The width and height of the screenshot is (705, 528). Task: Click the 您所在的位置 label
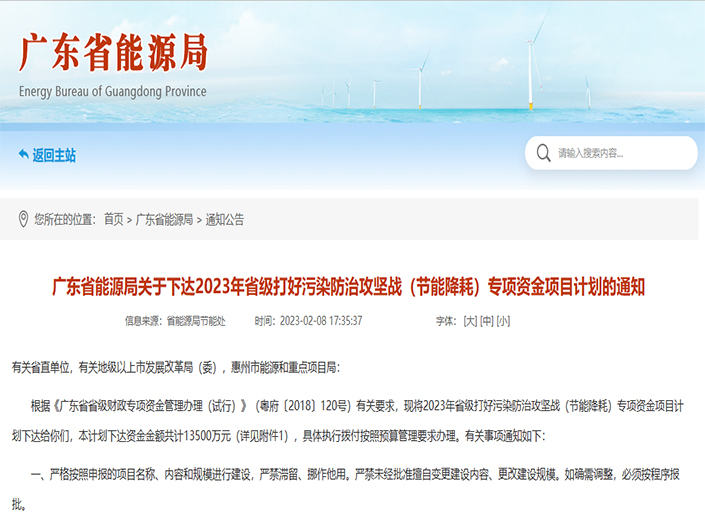[64, 219]
